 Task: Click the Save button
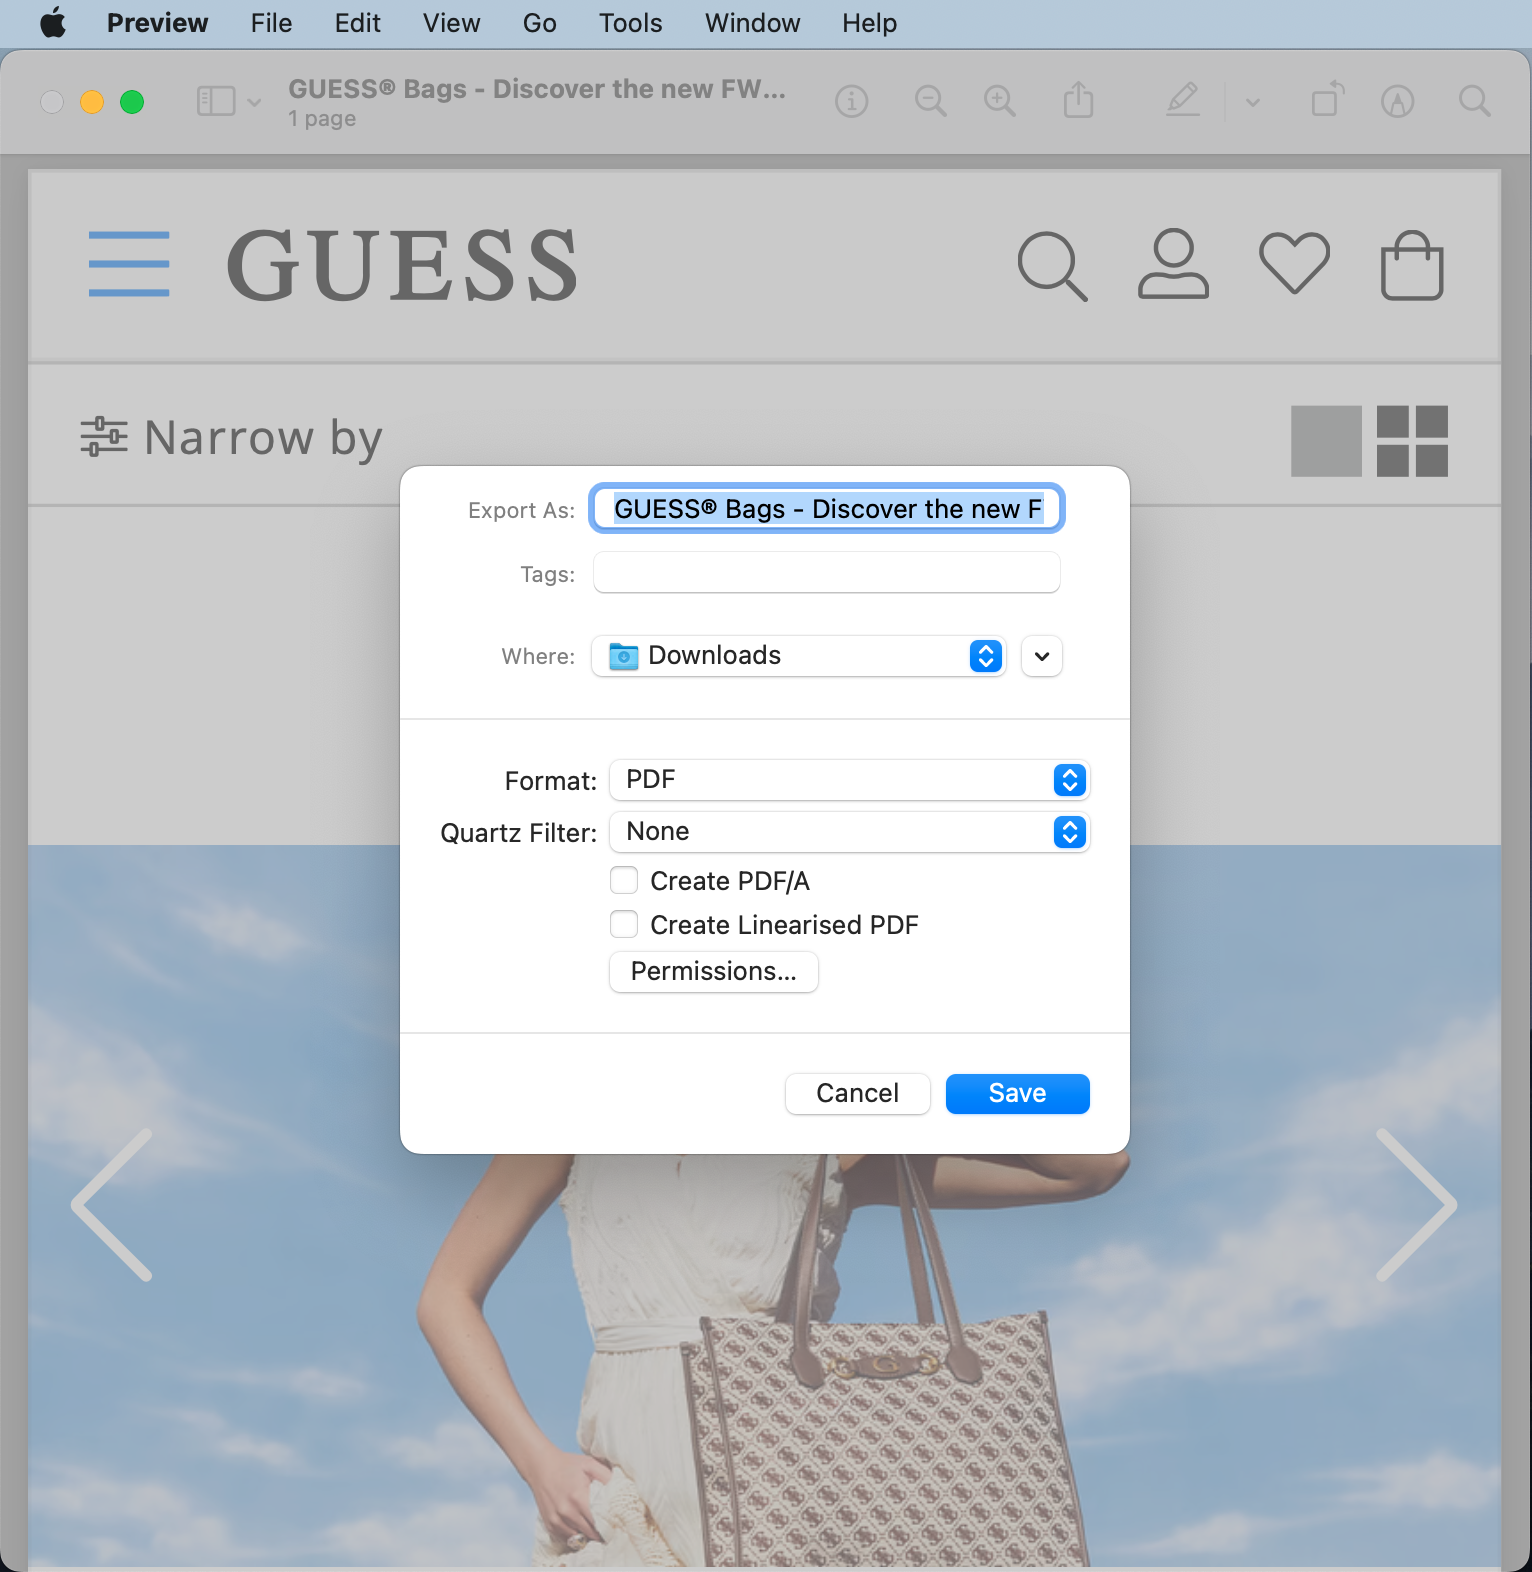pos(1018,1094)
